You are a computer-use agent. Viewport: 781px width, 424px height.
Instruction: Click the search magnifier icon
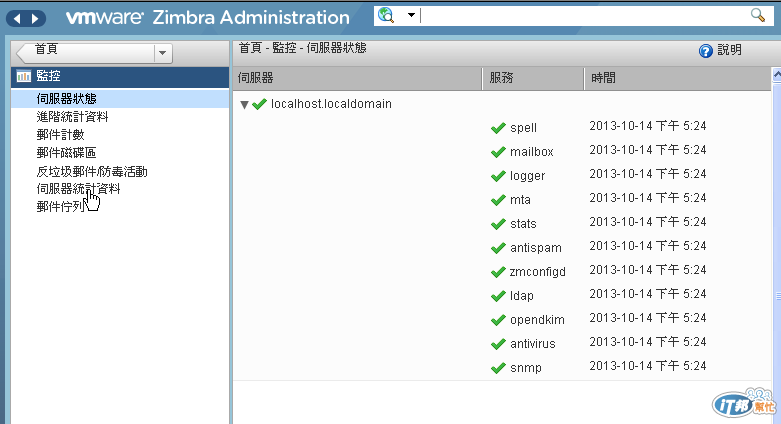(757, 15)
